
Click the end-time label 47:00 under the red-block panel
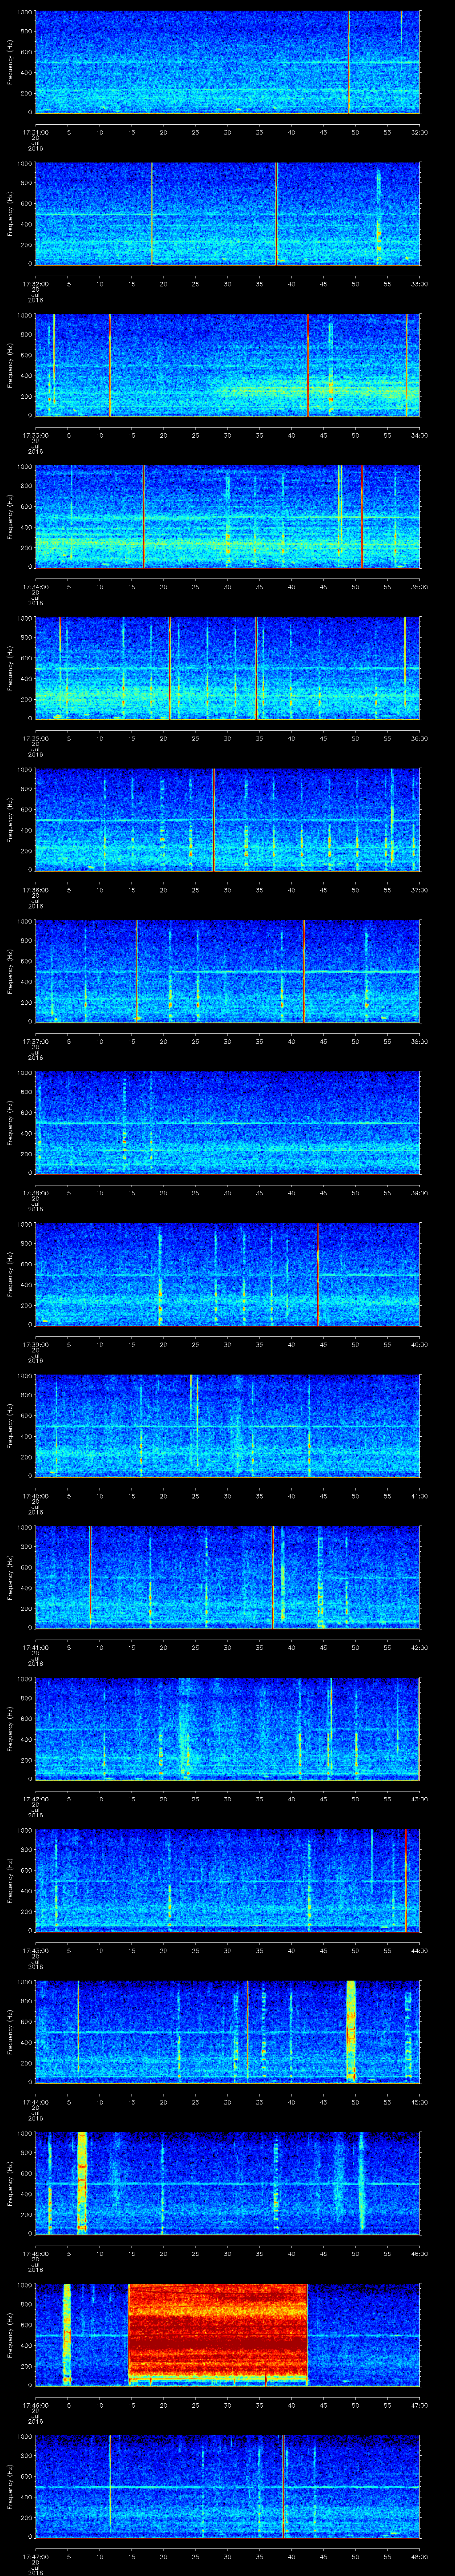[x=419, y=2404]
